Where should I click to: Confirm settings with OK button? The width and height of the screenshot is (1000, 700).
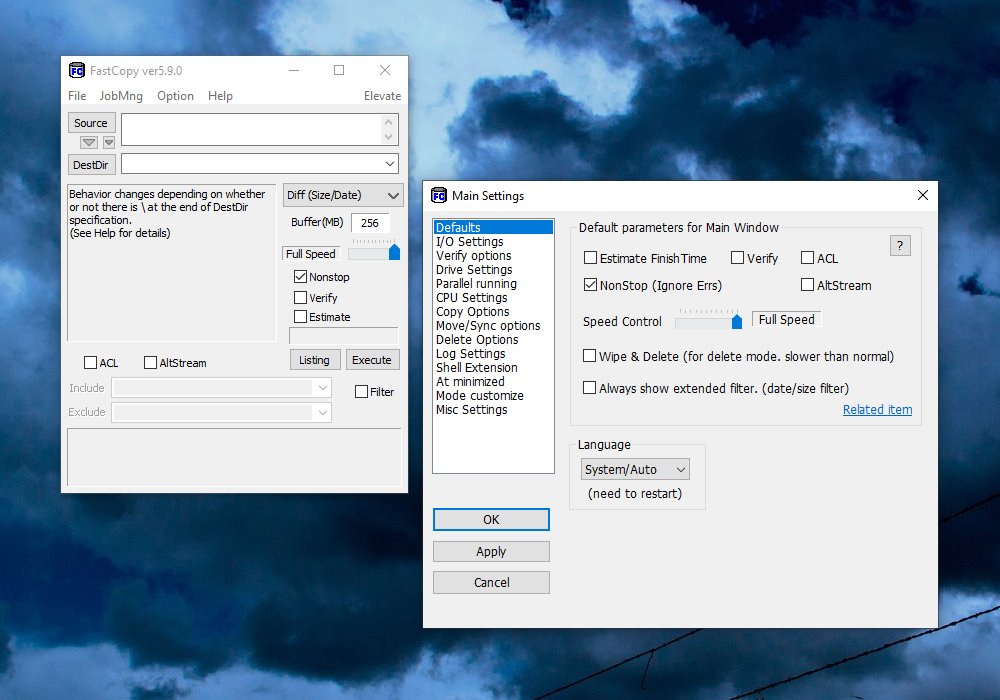491,520
